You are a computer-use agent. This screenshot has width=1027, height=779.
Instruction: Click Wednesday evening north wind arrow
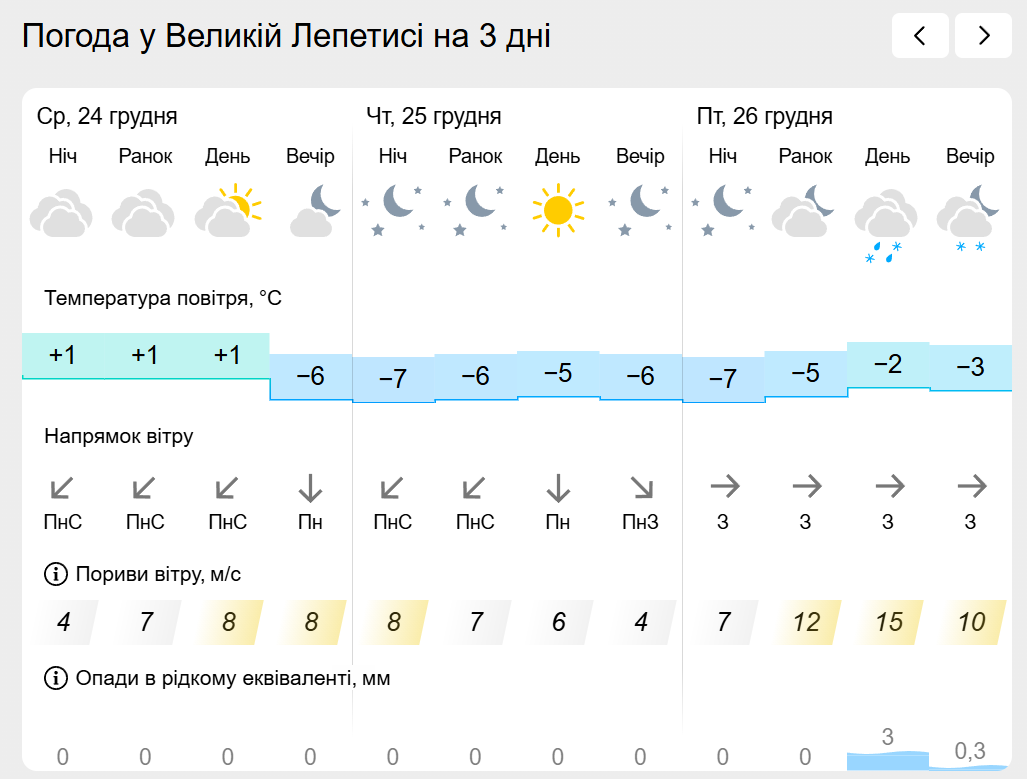point(310,488)
